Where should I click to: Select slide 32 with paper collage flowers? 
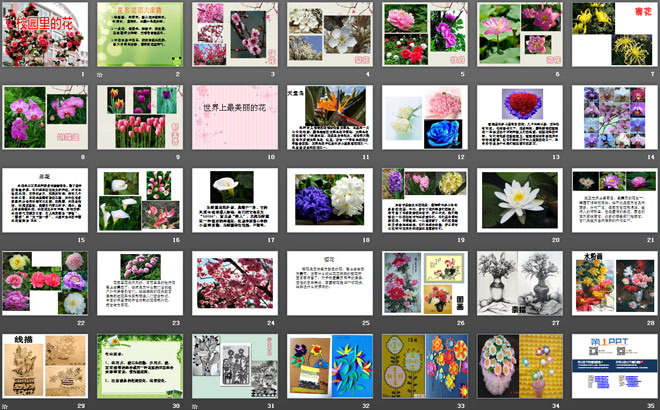click(x=330, y=366)
